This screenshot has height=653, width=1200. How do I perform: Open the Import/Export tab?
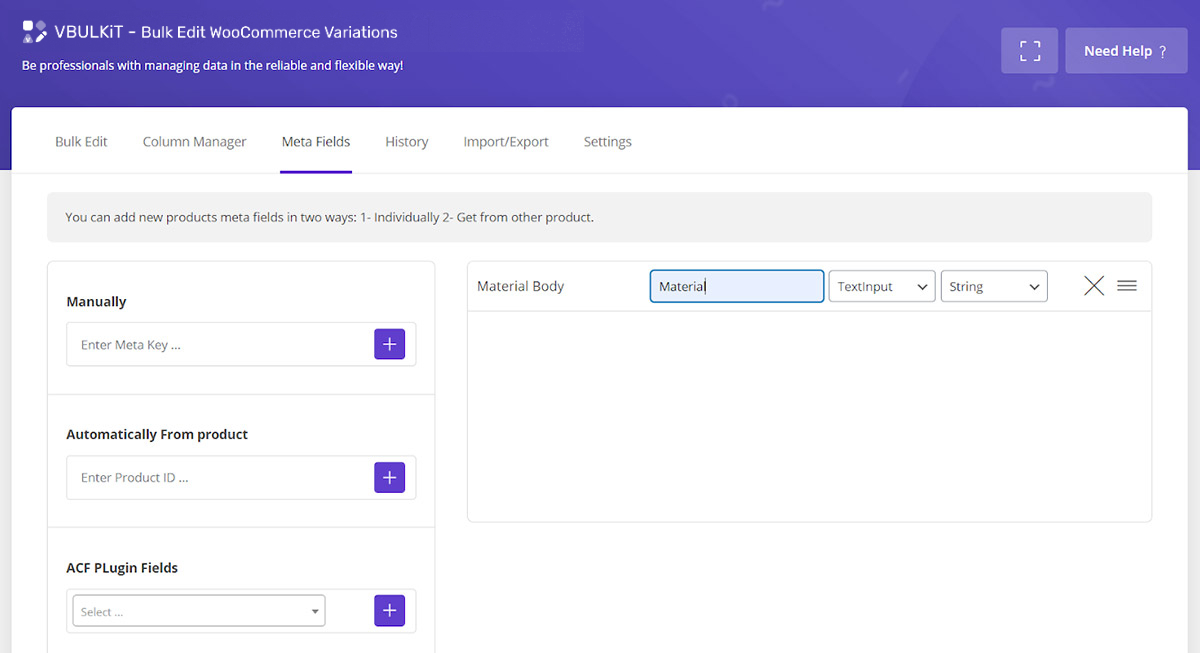(505, 142)
